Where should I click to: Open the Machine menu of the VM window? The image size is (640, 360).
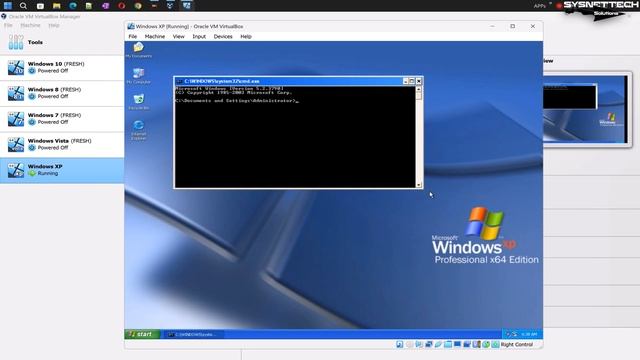155,36
